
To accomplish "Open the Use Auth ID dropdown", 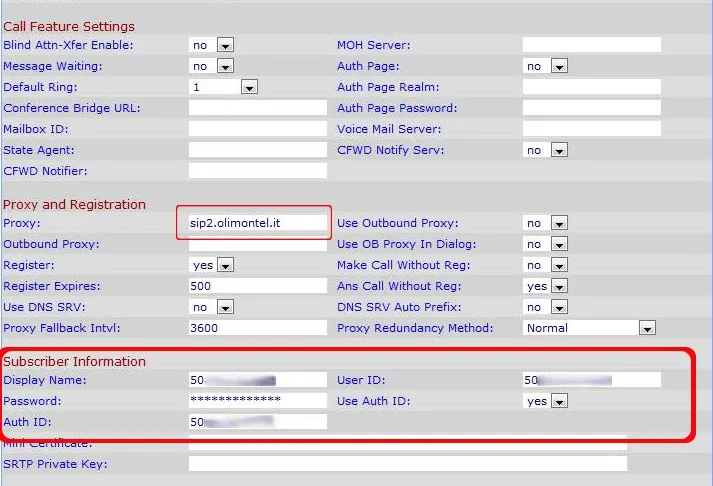I will coord(545,401).
